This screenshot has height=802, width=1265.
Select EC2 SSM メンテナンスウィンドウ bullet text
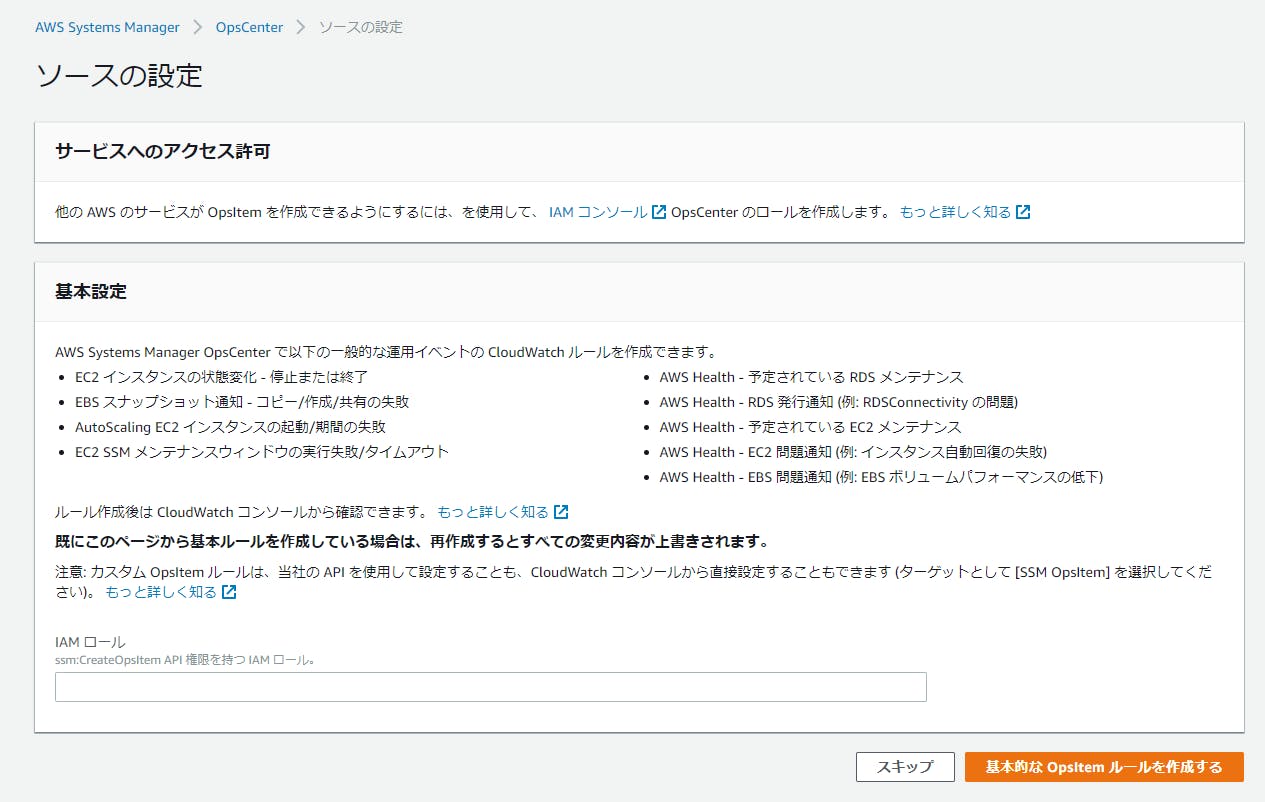[x=262, y=452]
